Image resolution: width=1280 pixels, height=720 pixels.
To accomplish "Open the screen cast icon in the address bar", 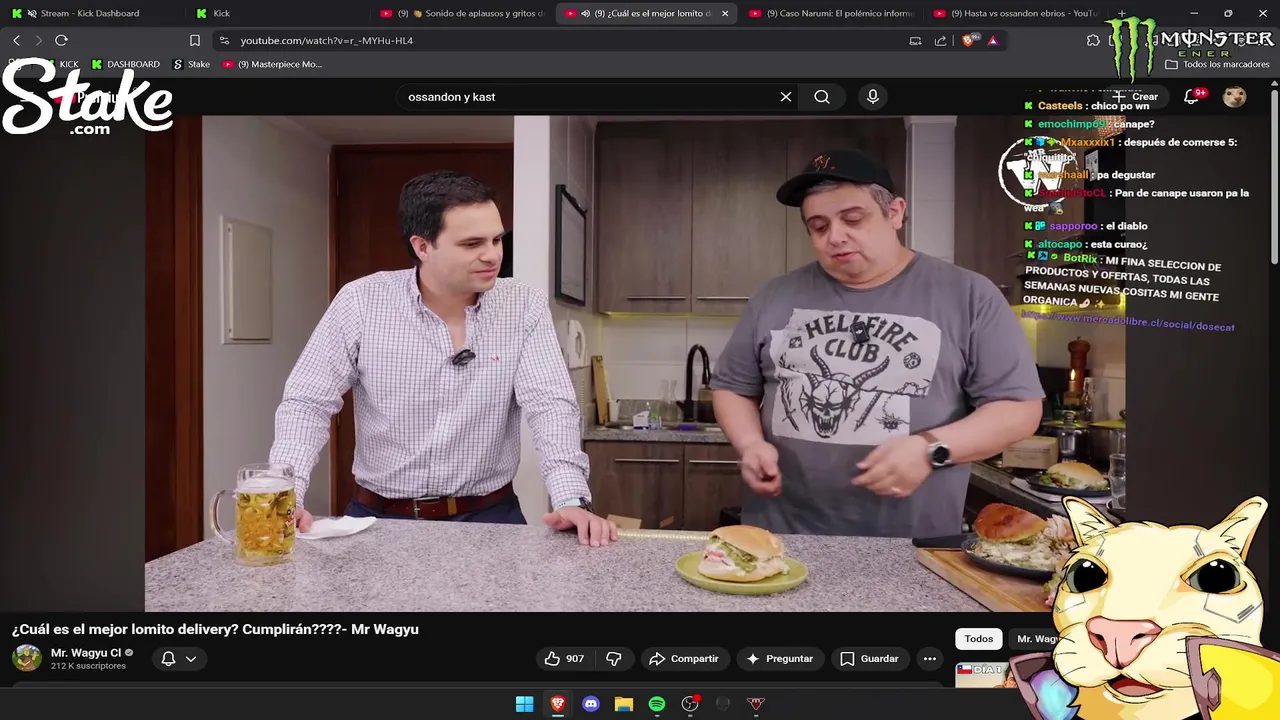I will coord(915,40).
